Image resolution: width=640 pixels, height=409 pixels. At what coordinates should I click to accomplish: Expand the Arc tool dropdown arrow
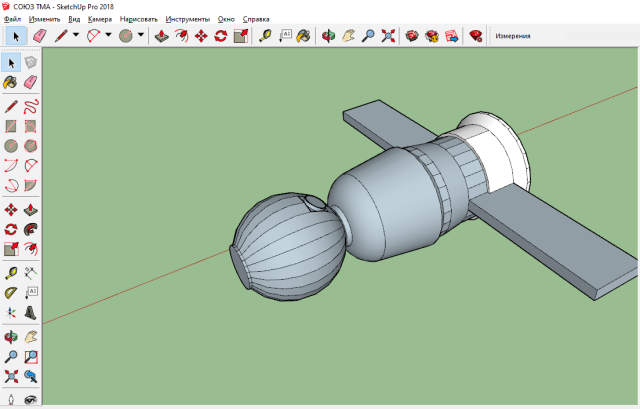point(108,36)
